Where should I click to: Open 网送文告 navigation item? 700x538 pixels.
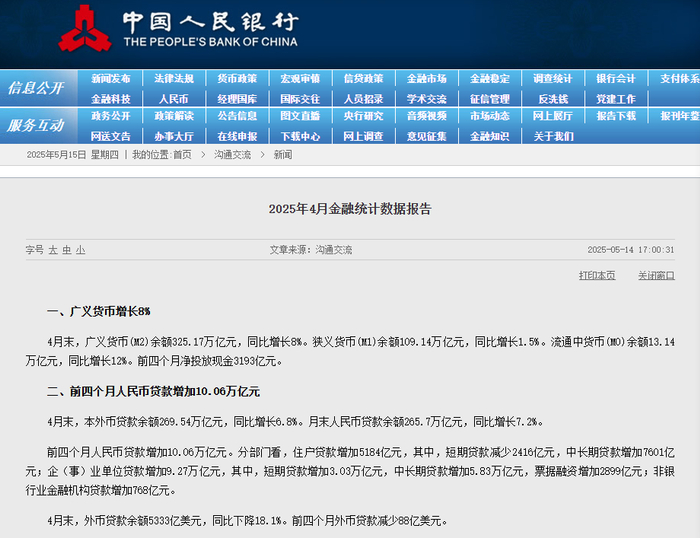tap(111, 136)
